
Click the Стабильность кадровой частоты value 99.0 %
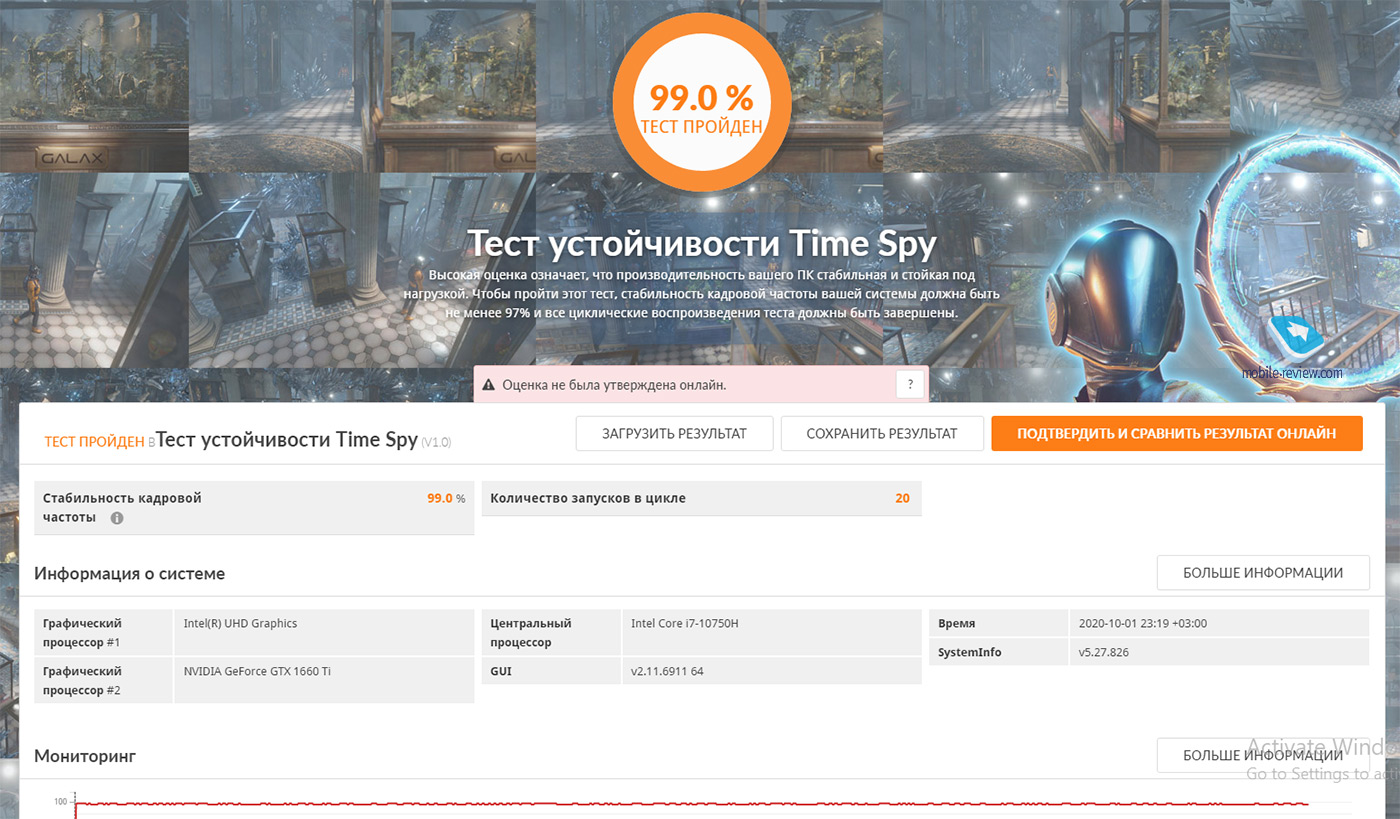tap(445, 498)
